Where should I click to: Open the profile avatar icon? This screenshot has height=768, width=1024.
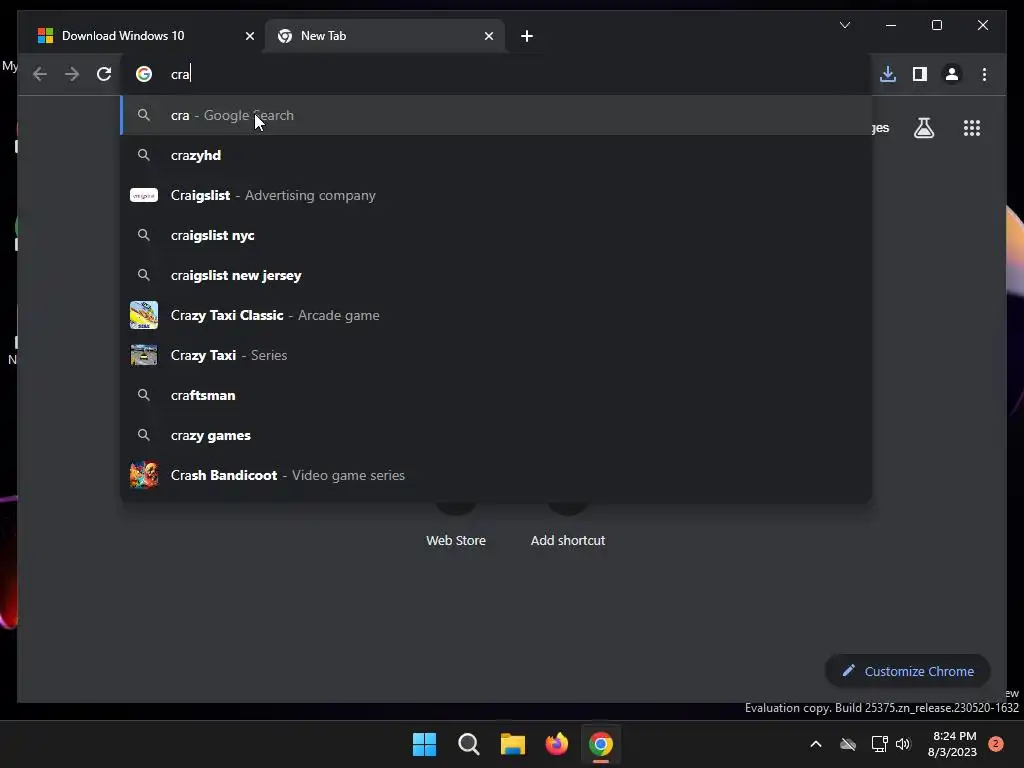[x=952, y=74]
